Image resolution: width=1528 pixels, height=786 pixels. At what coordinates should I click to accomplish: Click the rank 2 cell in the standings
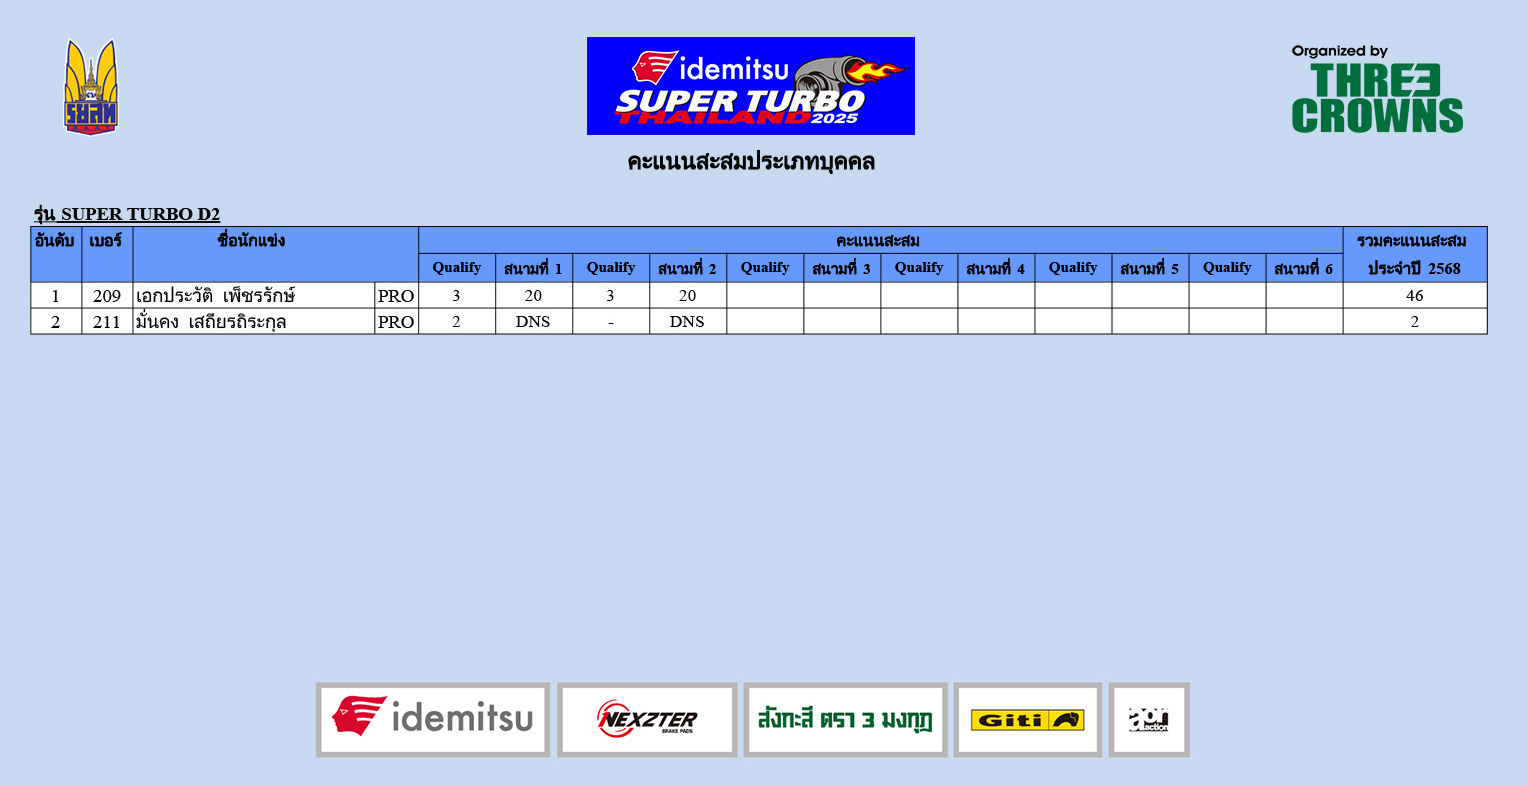56,321
